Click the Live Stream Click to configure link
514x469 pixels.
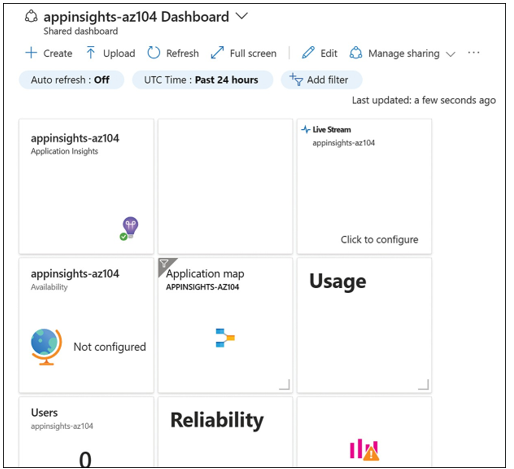click(x=379, y=239)
